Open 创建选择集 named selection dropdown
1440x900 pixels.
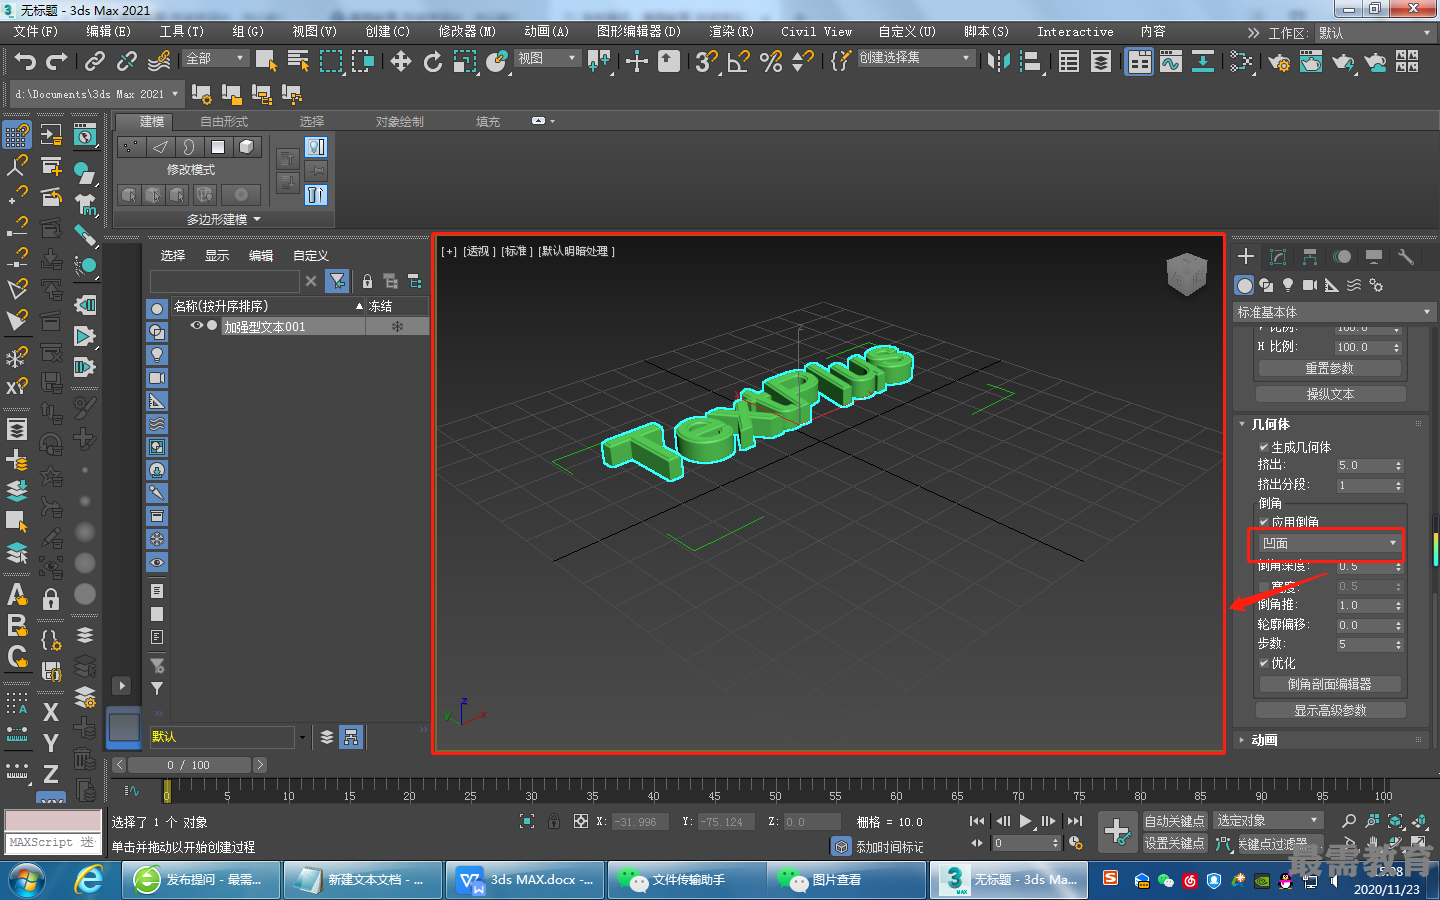(916, 58)
